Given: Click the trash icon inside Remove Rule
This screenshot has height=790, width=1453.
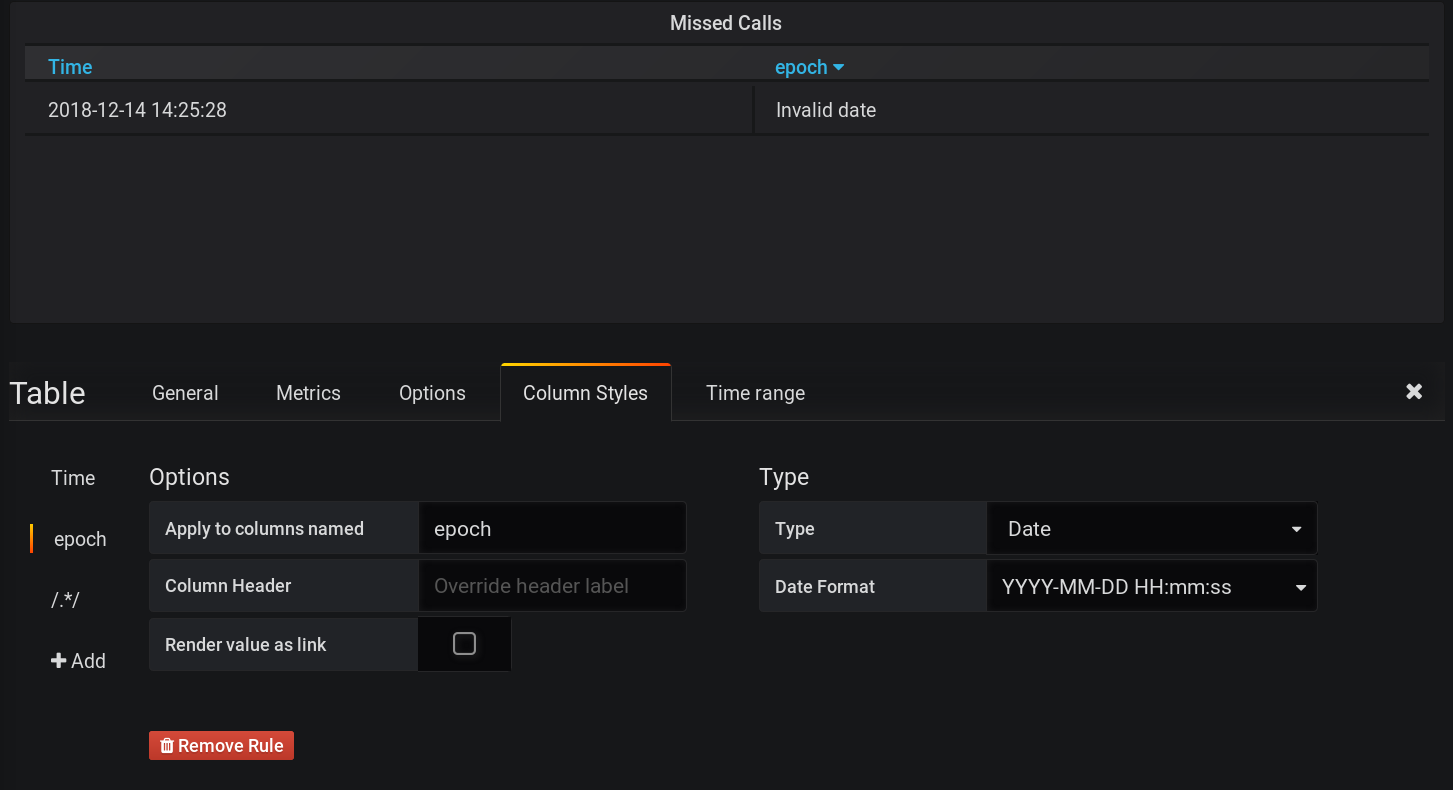Looking at the screenshot, I should coord(166,745).
